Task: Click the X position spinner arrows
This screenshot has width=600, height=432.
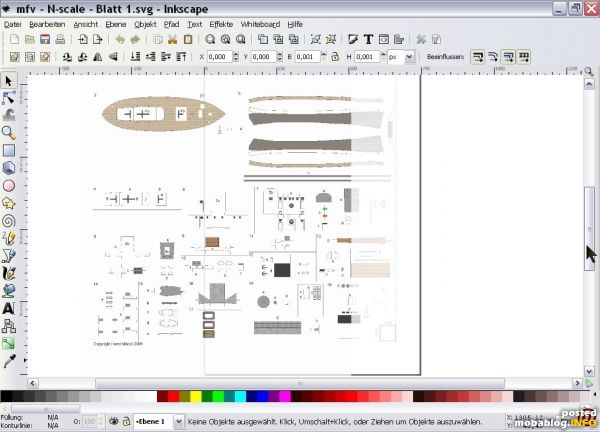Action: pyautogui.click(x=236, y=57)
